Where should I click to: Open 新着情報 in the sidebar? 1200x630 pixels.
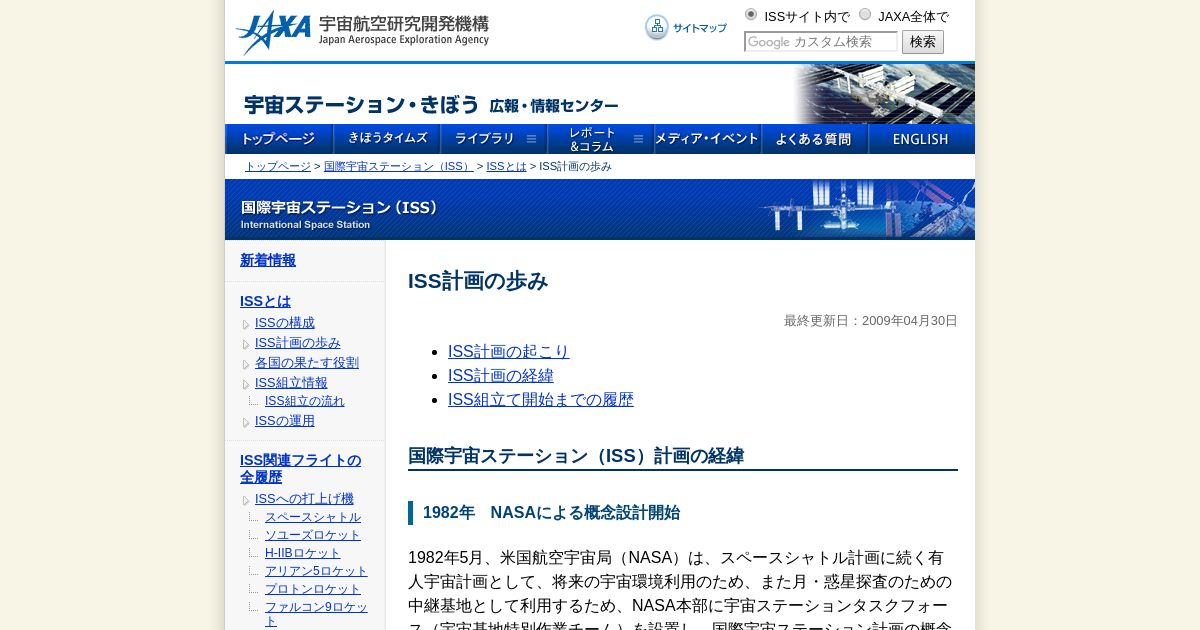pos(268,260)
